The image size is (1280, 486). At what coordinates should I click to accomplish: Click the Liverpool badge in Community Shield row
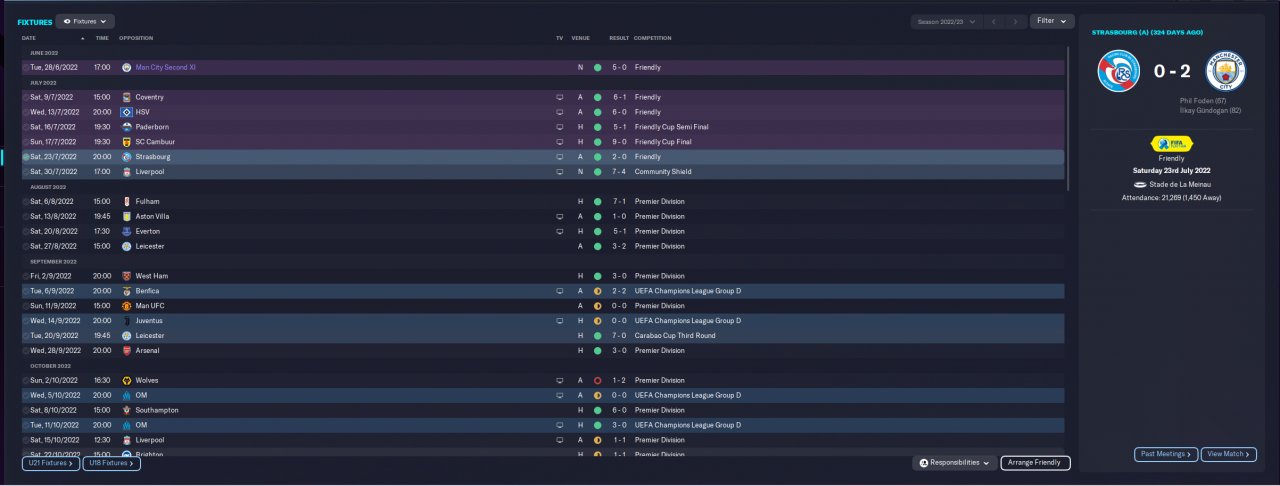127,172
